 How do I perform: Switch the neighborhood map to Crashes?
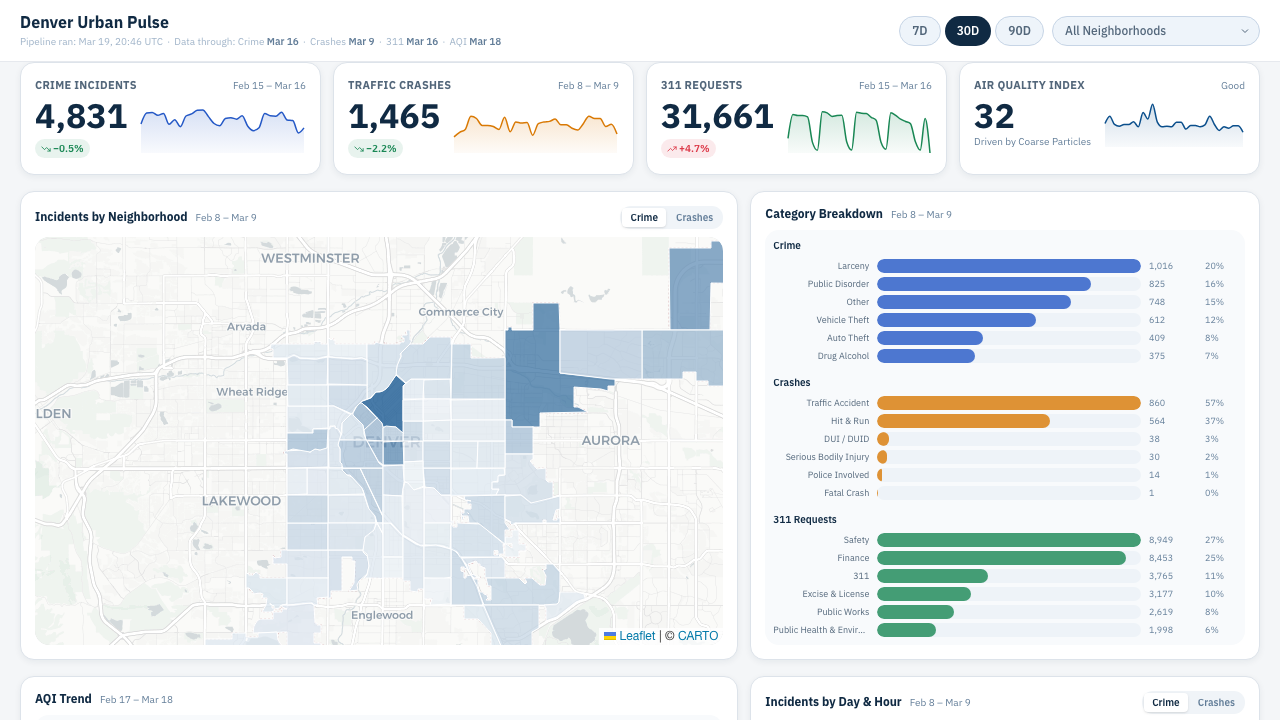(x=694, y=217)
